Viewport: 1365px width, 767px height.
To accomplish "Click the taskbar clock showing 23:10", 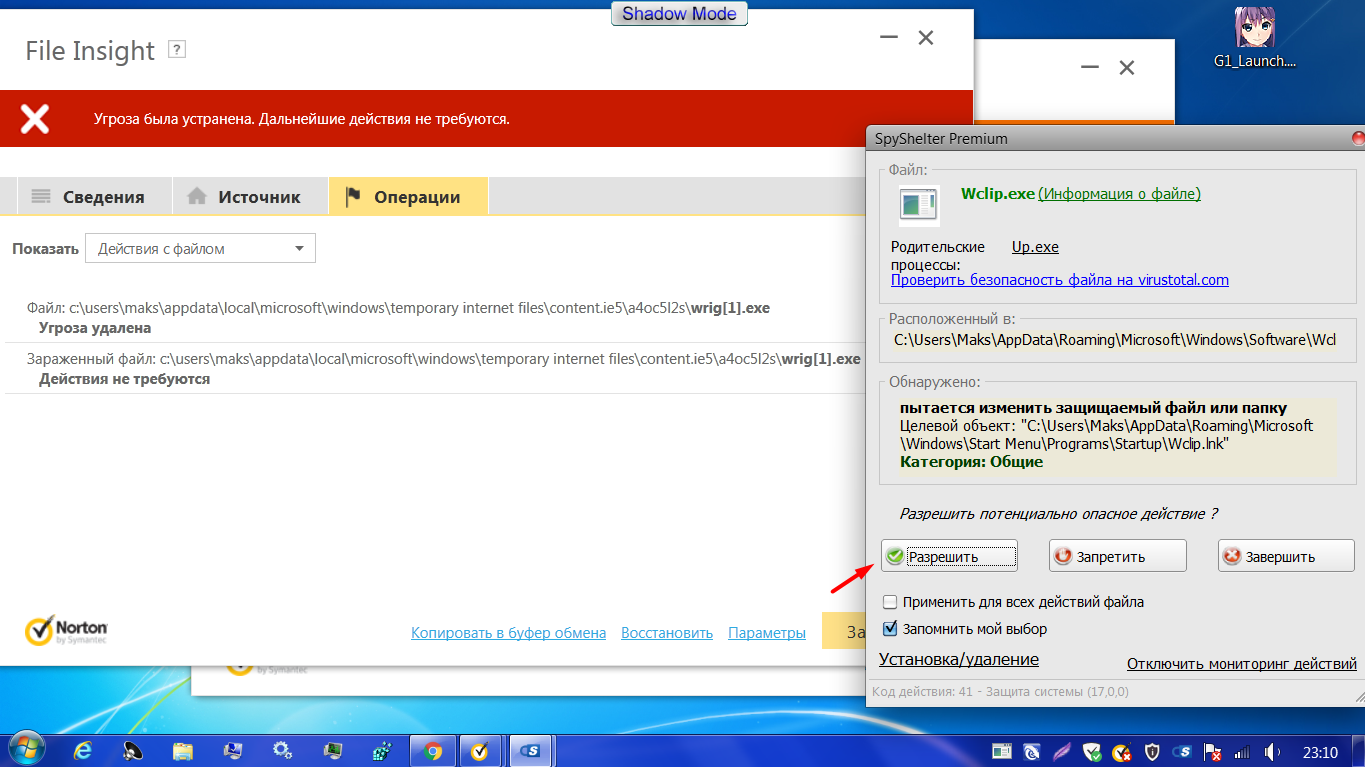I will click(1320, 751).
